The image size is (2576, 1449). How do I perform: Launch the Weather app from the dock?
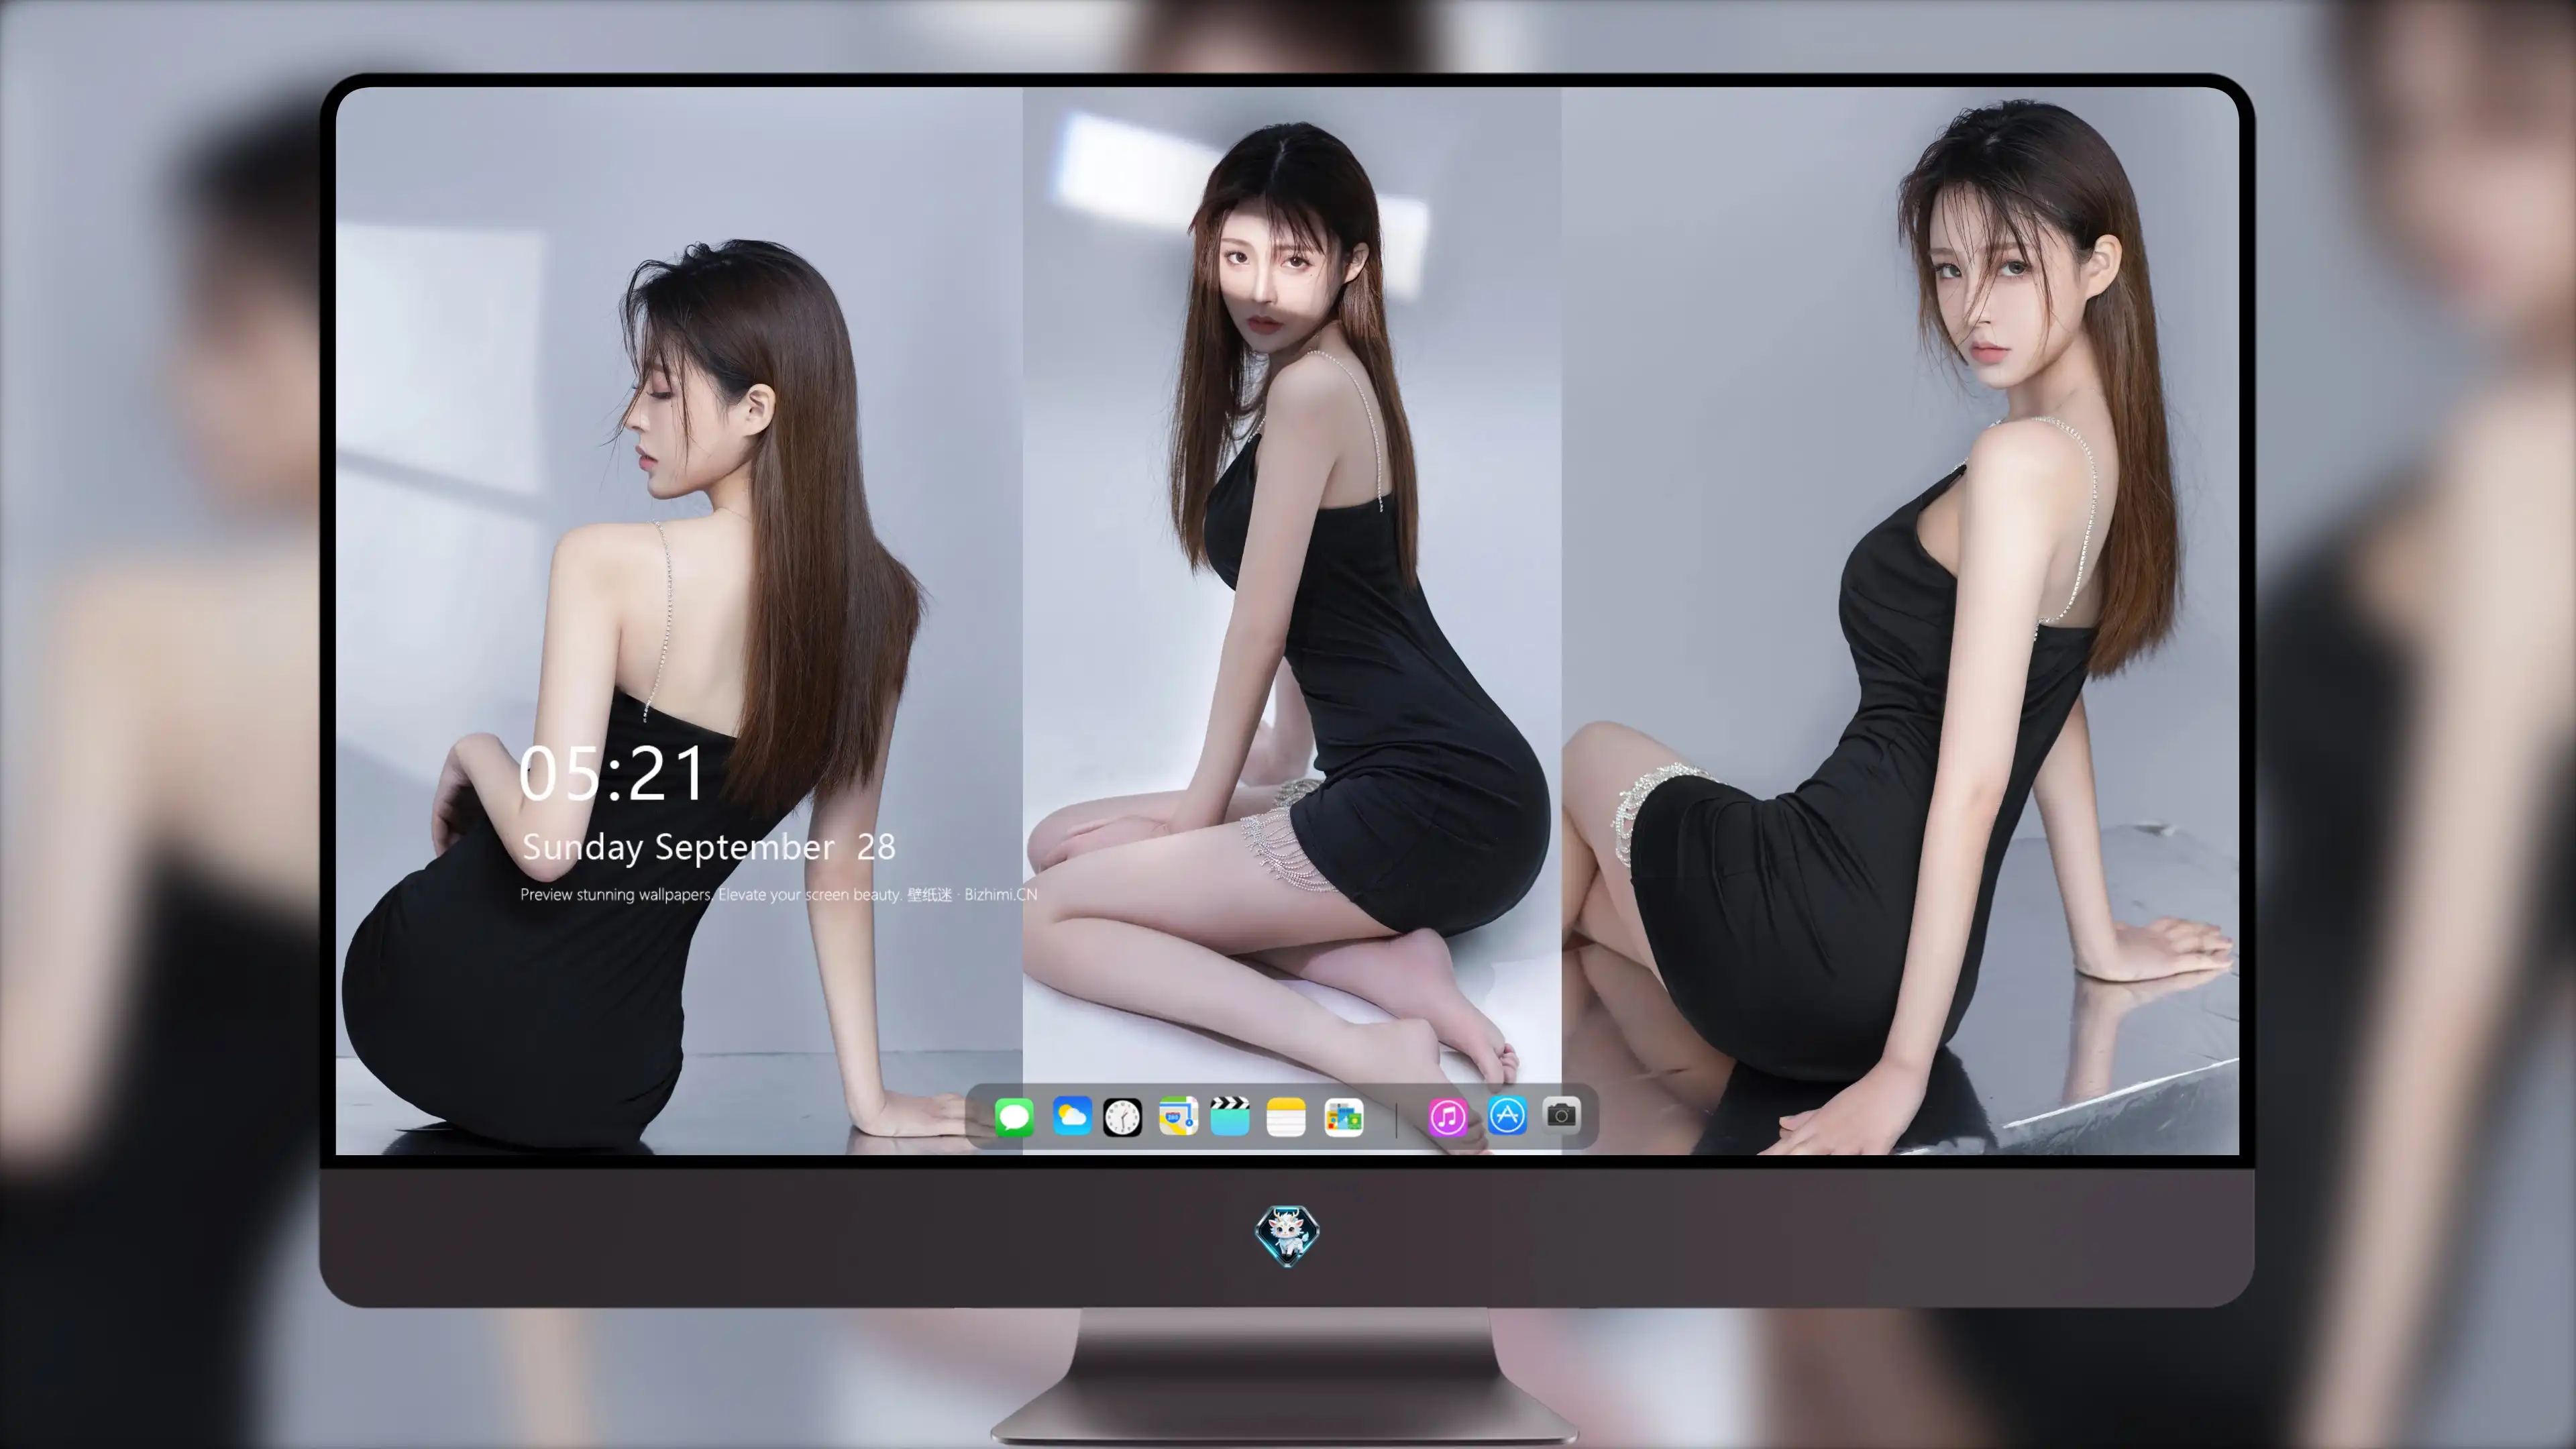tap(1071, 1116)
